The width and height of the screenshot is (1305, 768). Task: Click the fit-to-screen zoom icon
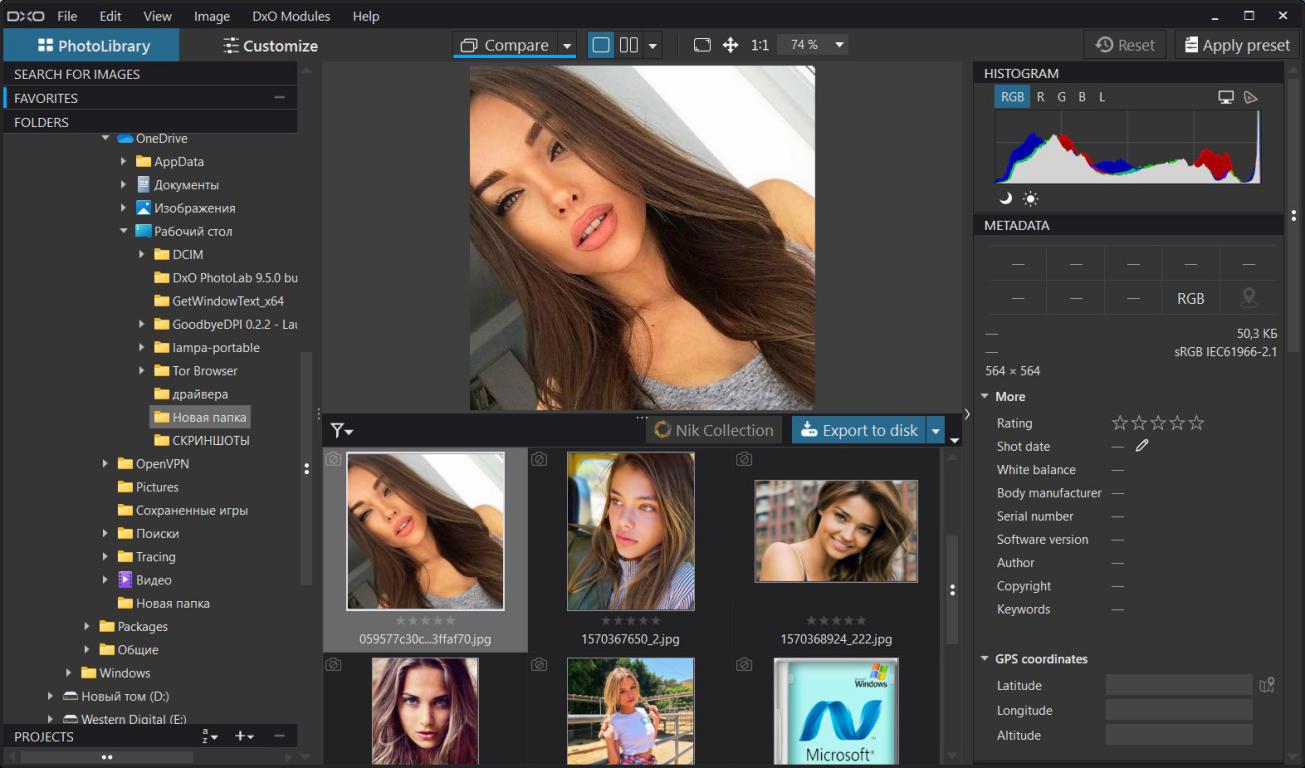(x=702, y=45)
